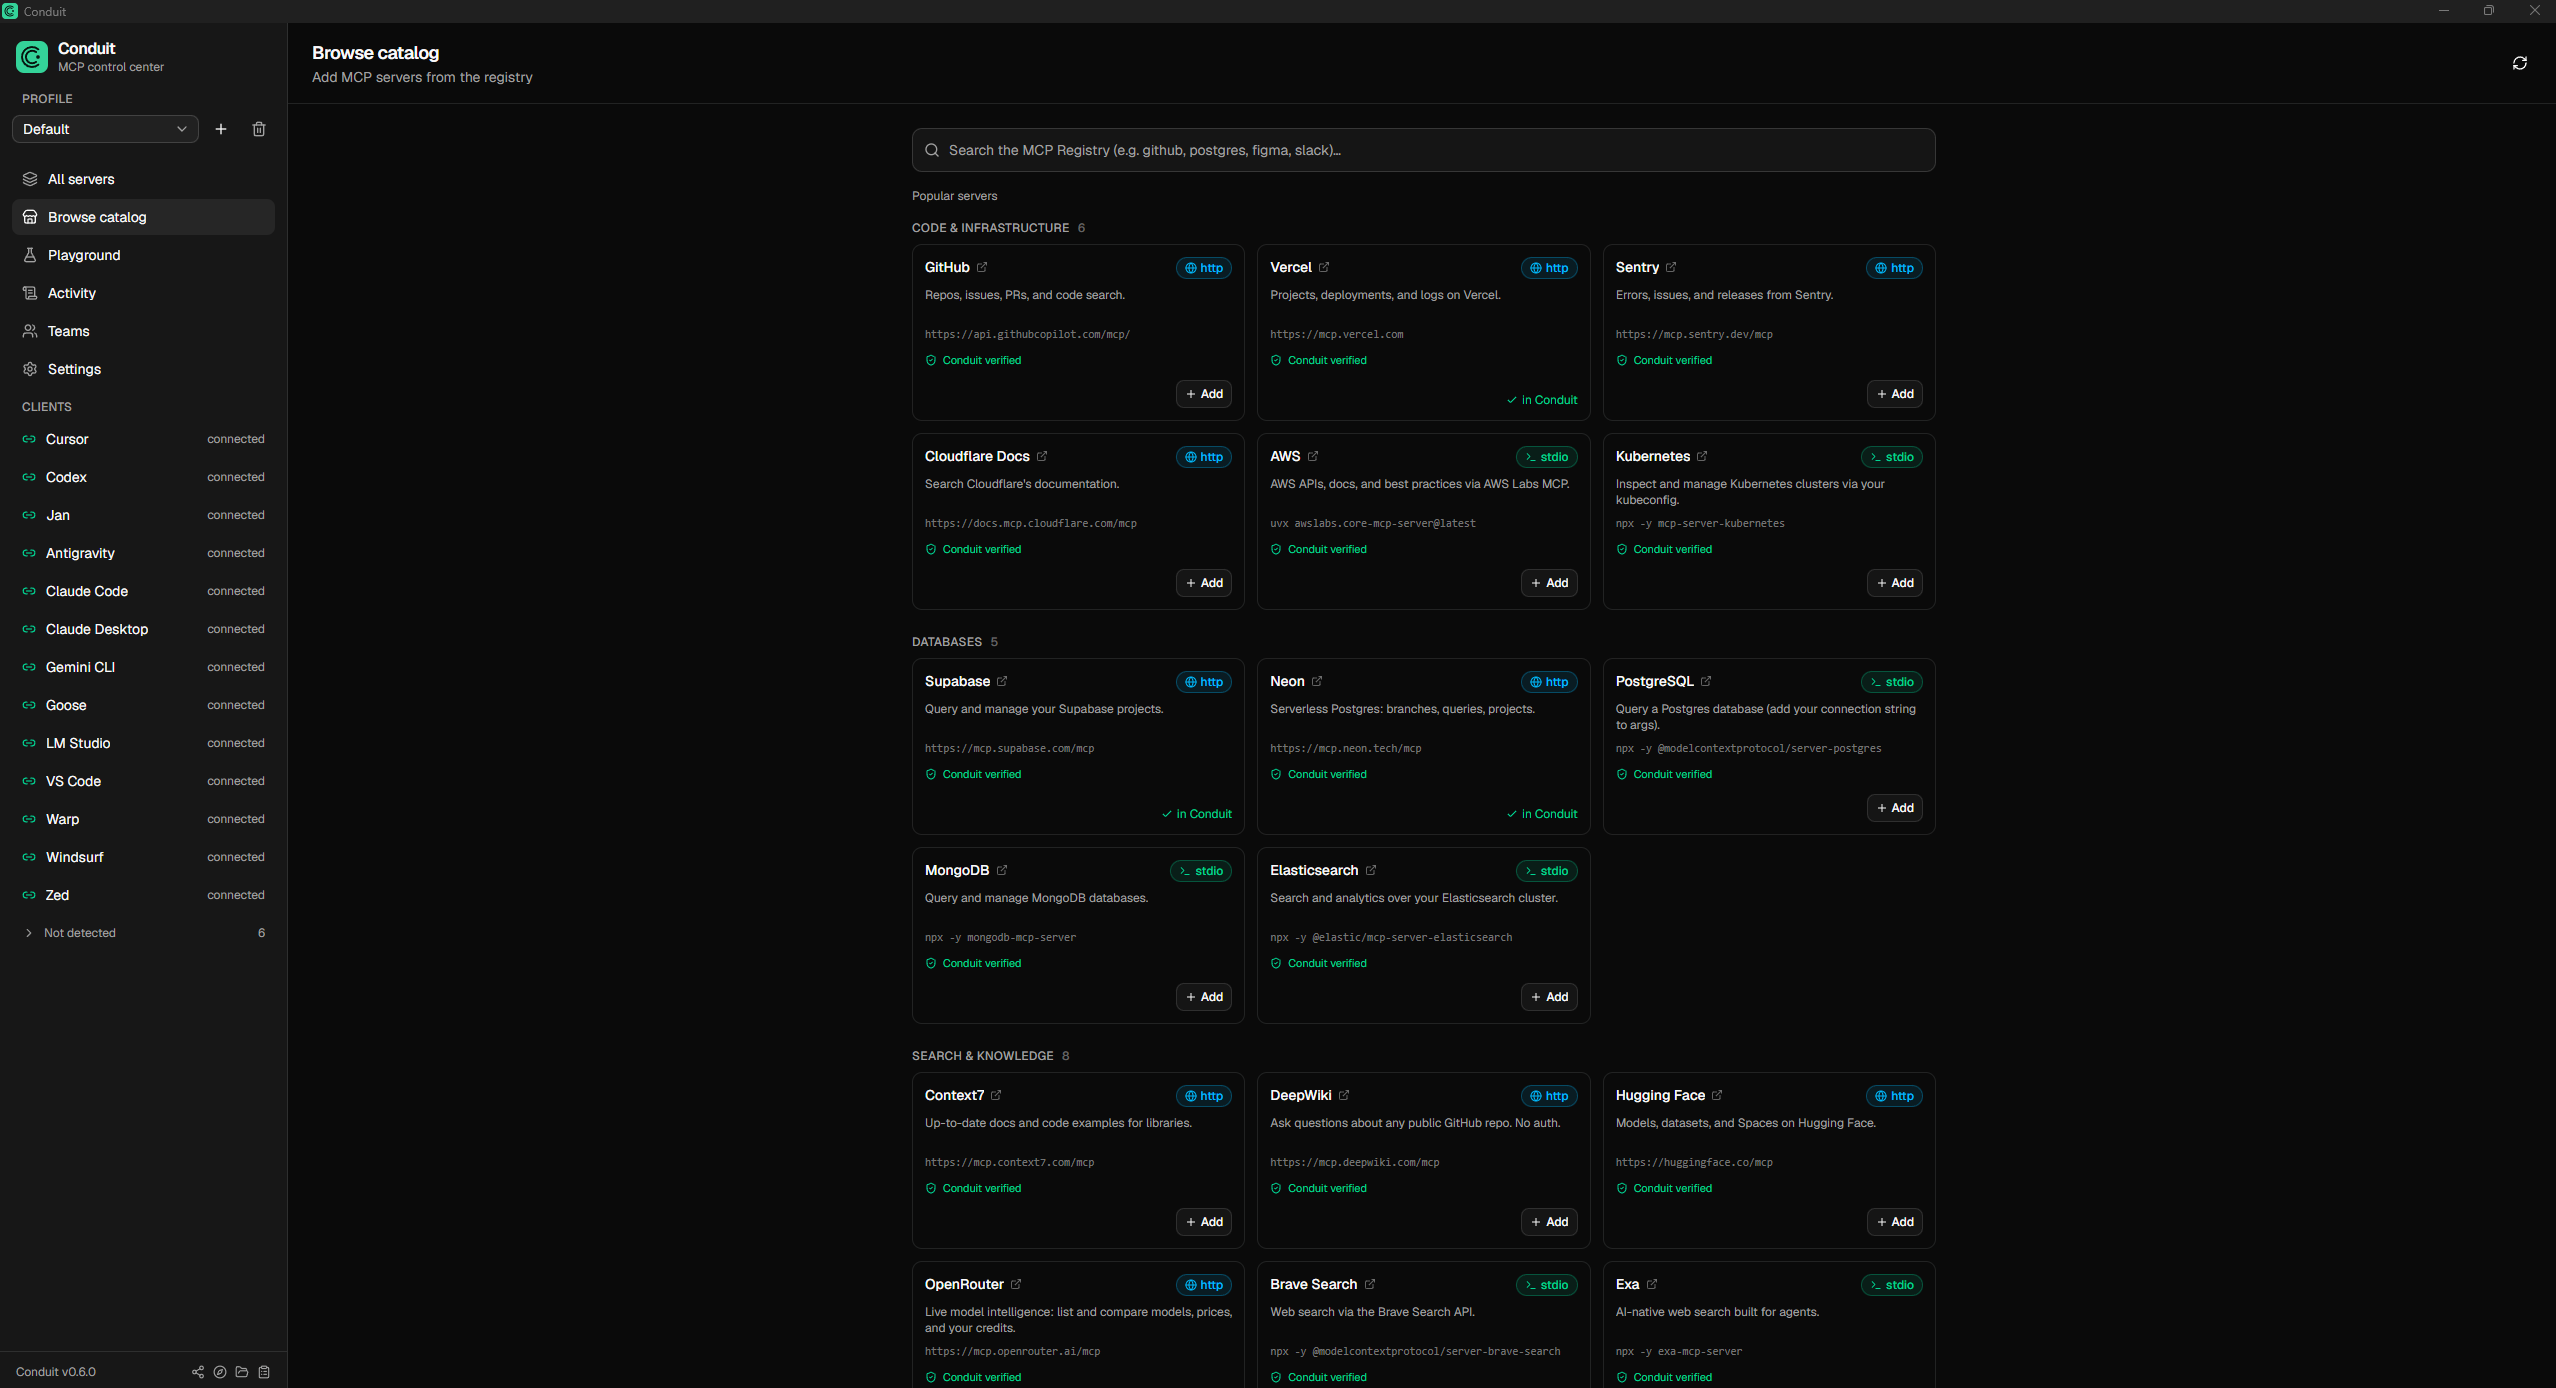Open the OpenRouter external link icon
Image resolution: width=2556 pixels, height=1388 pixels.
click(1016, 1284)
